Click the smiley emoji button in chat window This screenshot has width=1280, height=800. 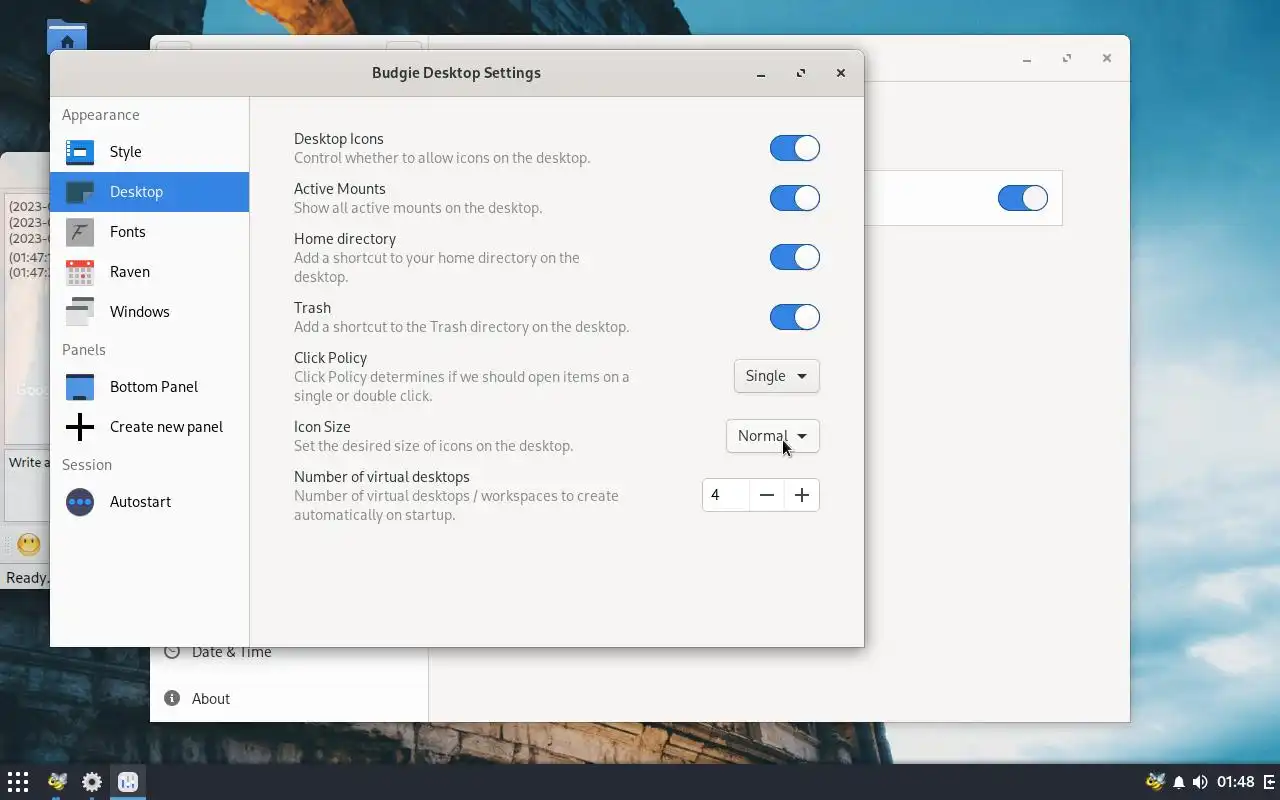pos(29,544)
